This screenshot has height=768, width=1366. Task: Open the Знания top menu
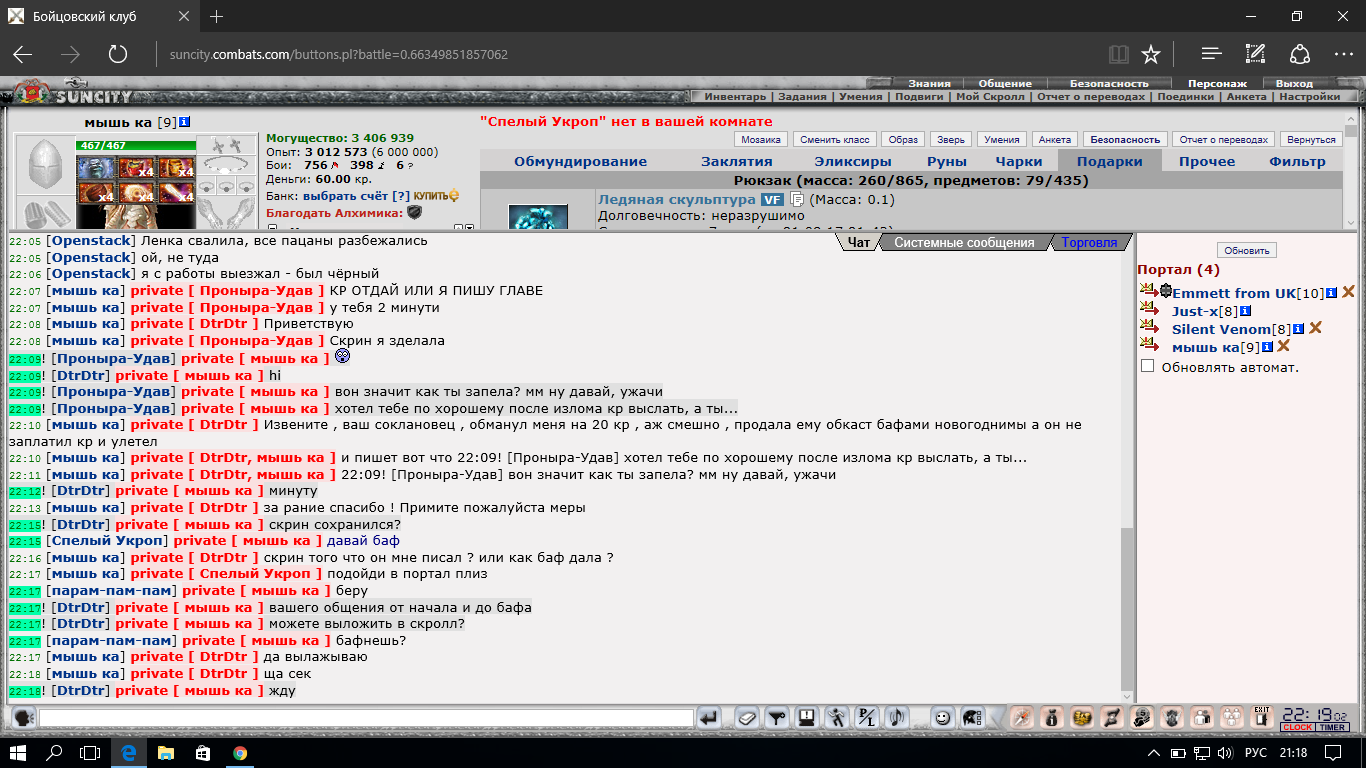[929, 84]
